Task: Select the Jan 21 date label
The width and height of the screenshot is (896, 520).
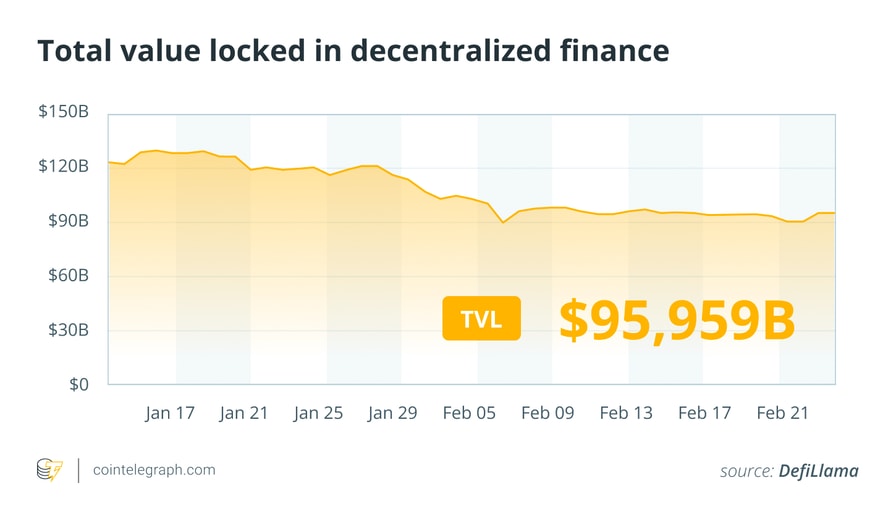Action: click(244, 412)
